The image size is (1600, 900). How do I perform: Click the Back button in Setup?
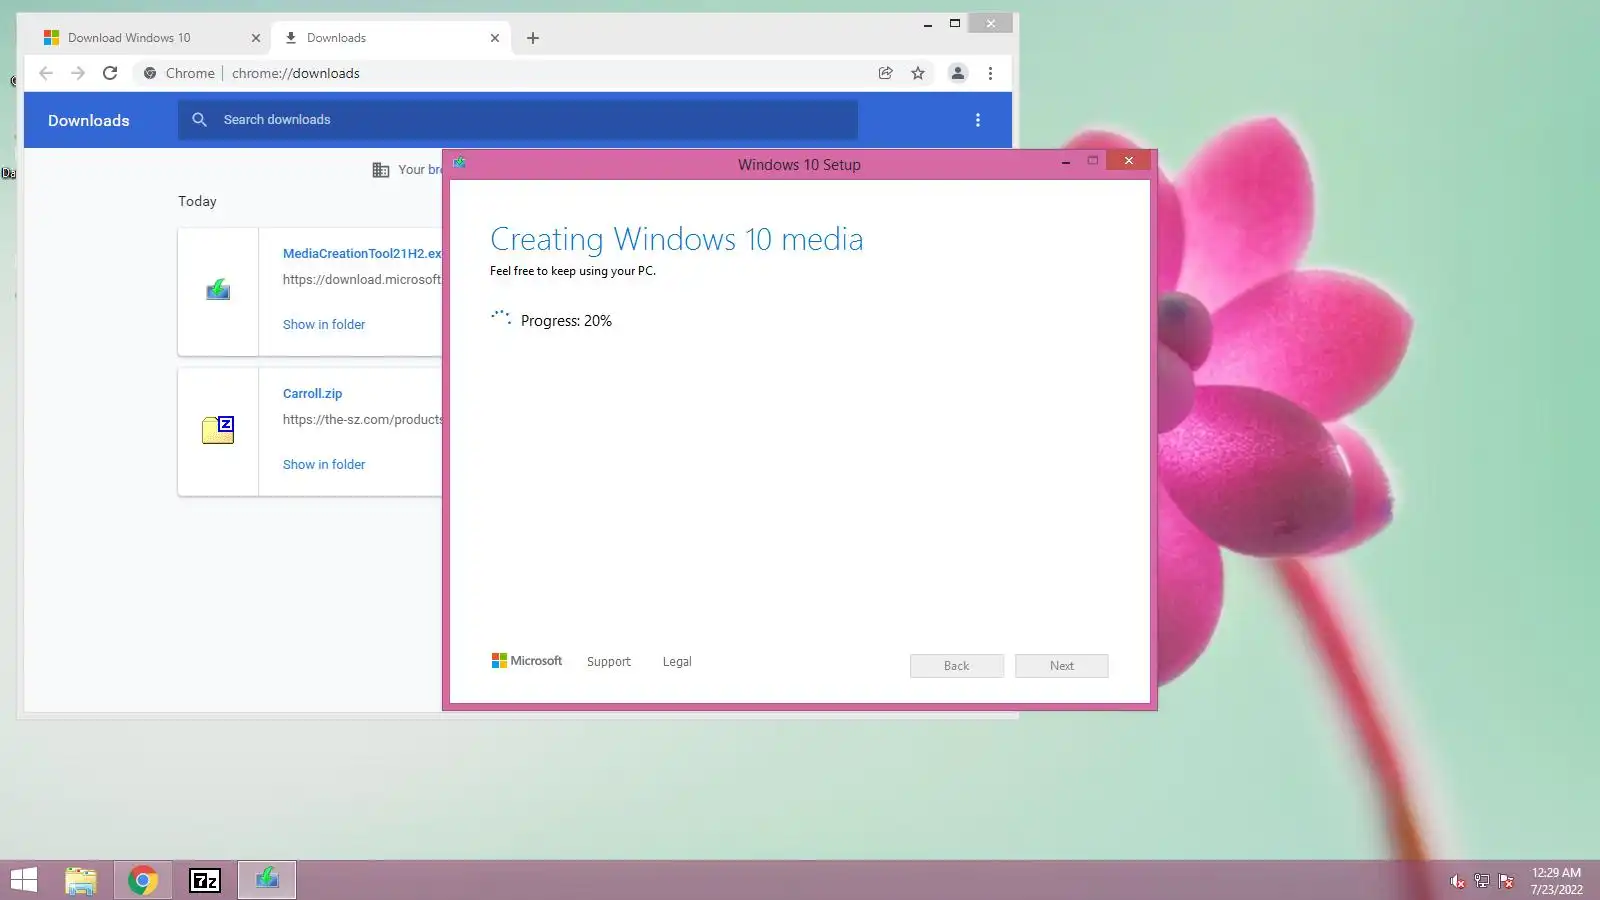point(957,666)
